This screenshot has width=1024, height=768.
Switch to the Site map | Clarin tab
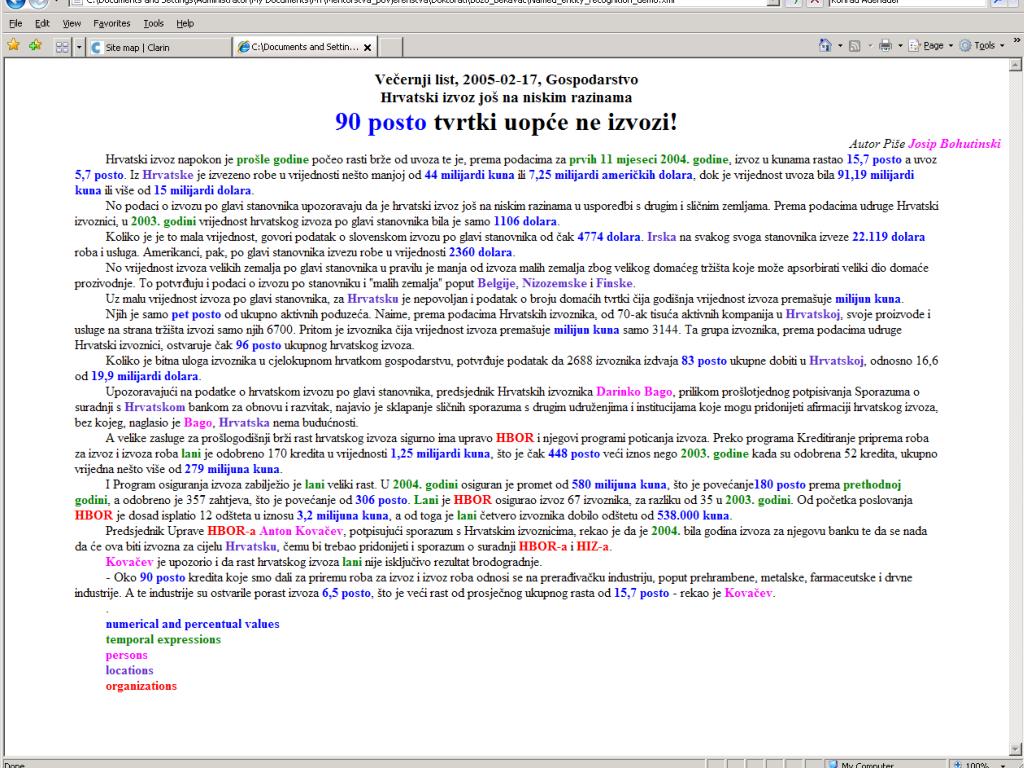point(159,47)
